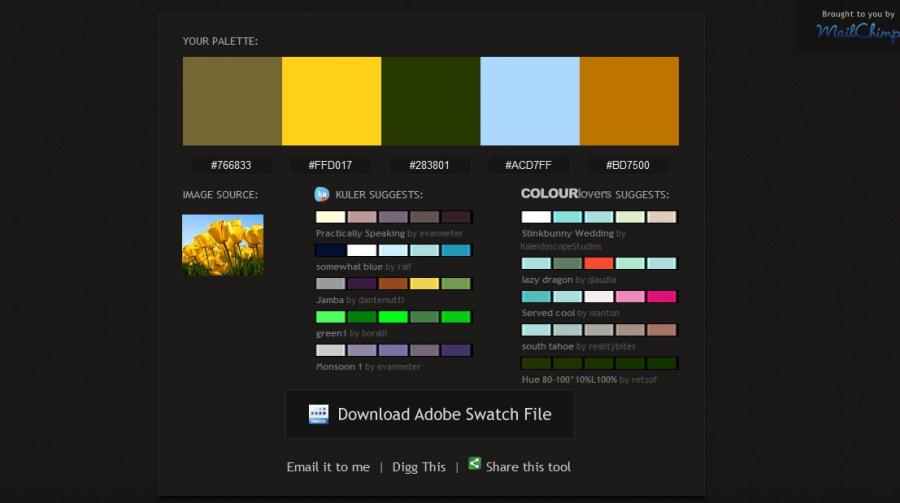900x503 pixels.
Task: Click the south tahoe palette link
Action: pos(549,346)
